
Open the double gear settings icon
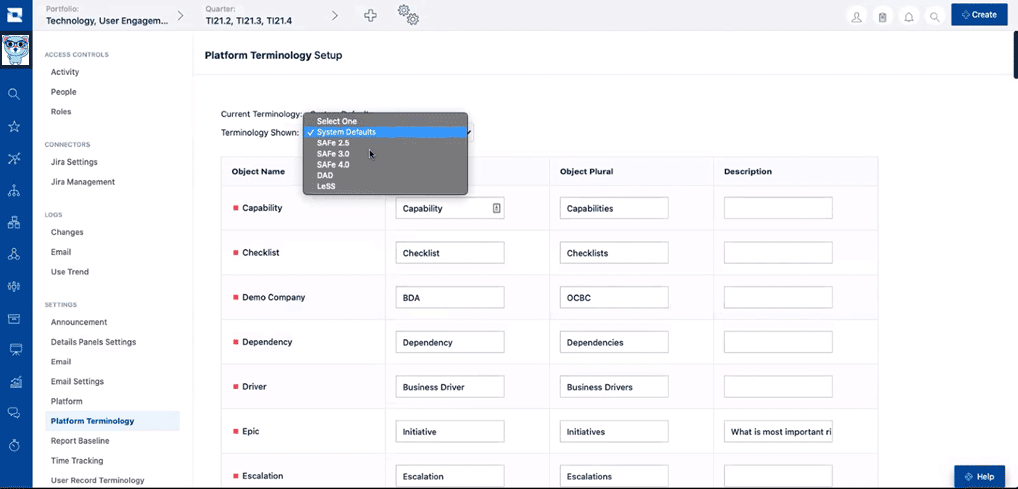(x=408, y=14)
